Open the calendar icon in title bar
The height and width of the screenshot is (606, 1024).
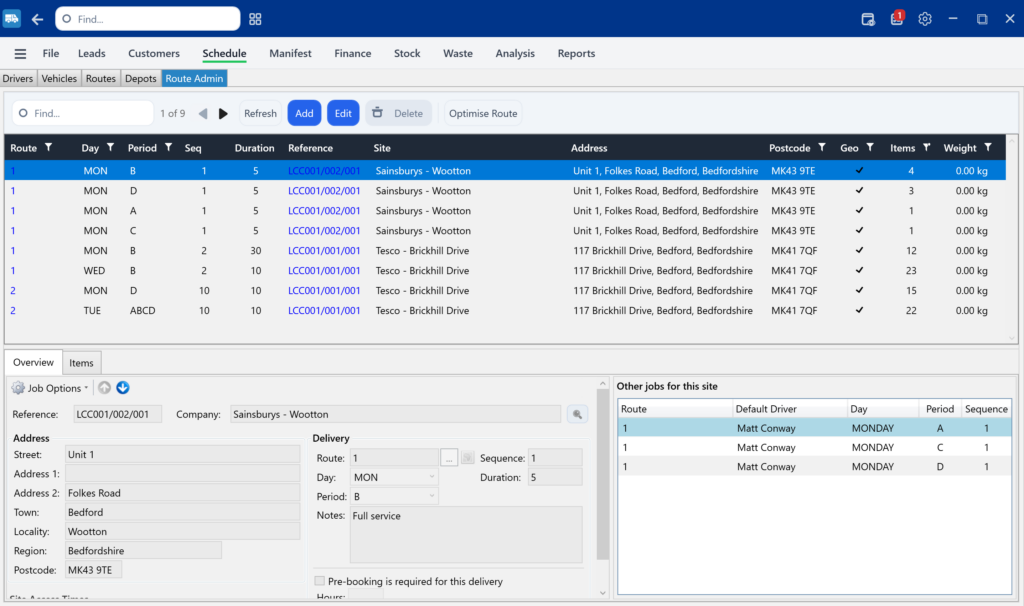point(868,19)
